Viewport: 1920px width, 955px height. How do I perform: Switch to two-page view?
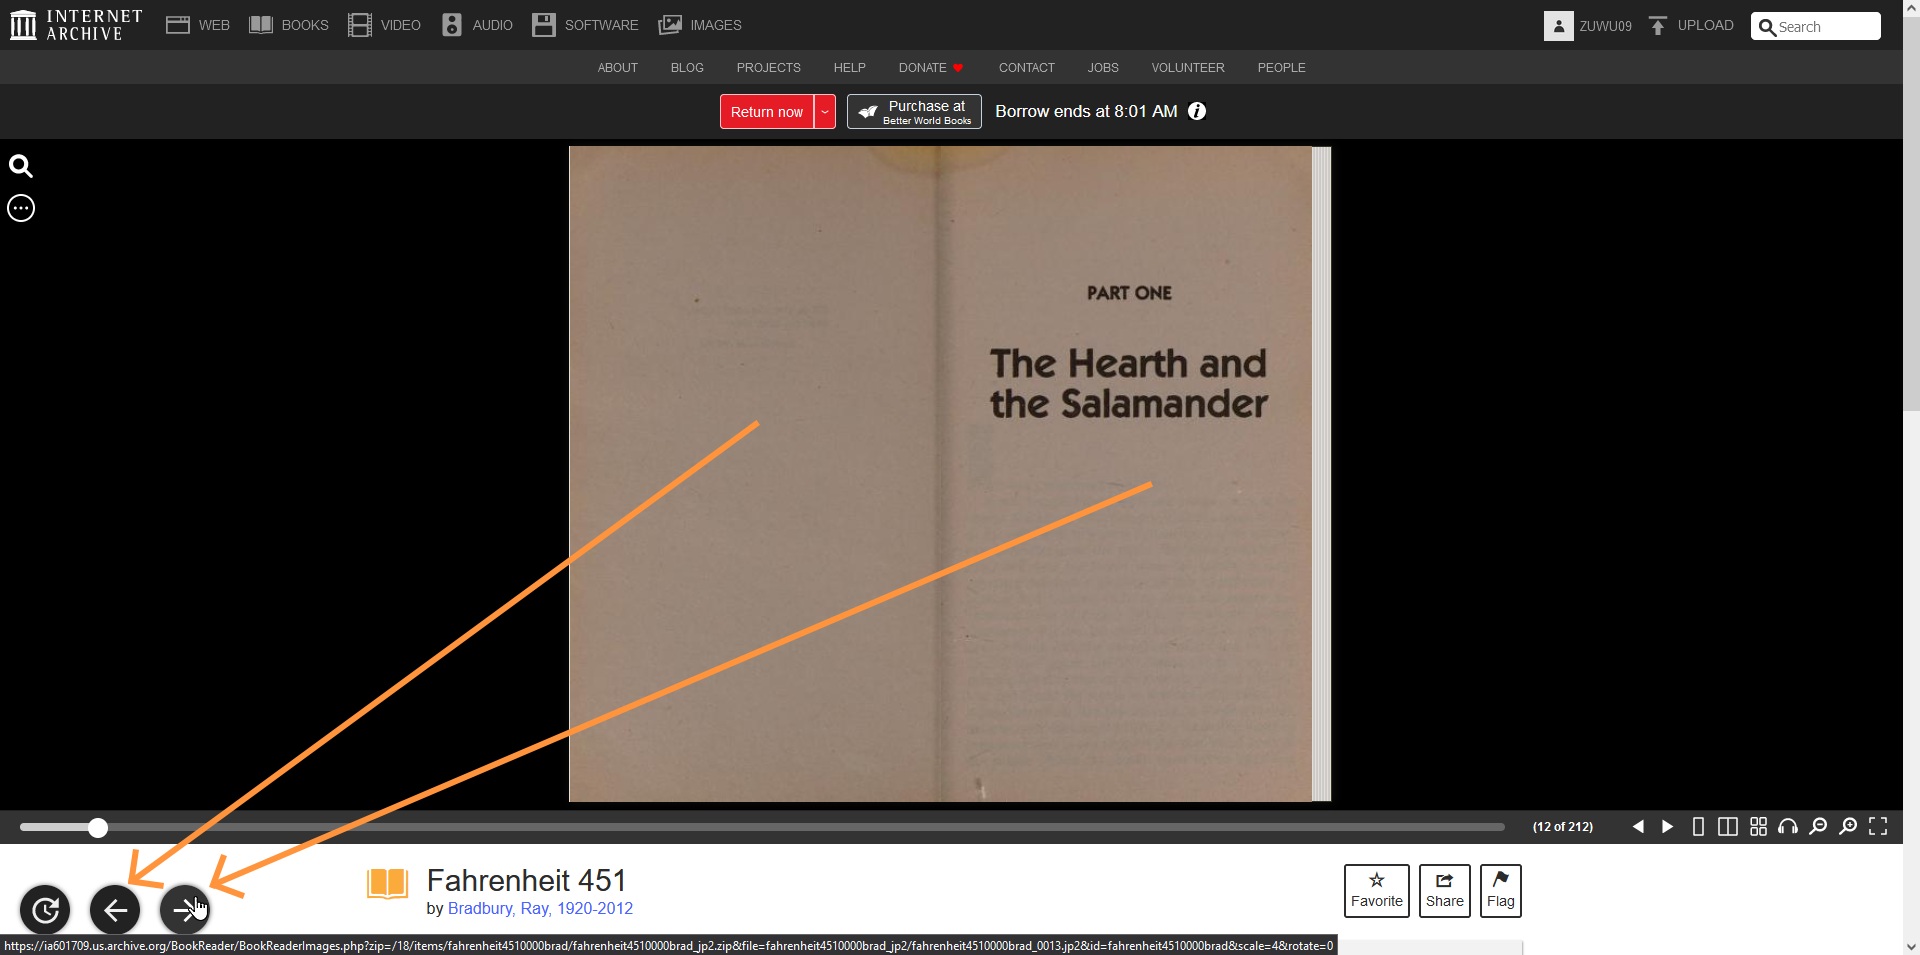[1727, 826]
